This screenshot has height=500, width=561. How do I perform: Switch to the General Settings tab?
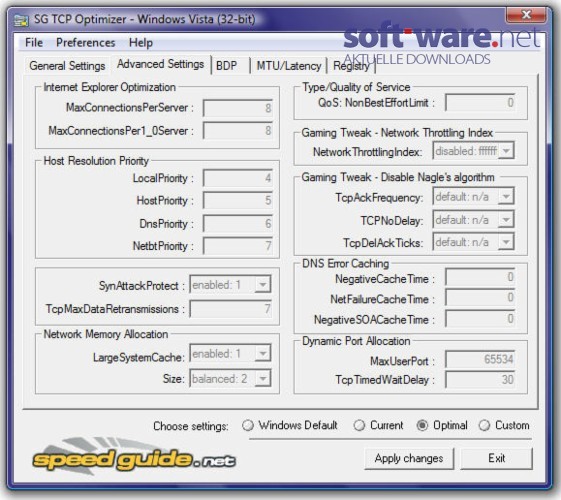(x=67, y=66)
